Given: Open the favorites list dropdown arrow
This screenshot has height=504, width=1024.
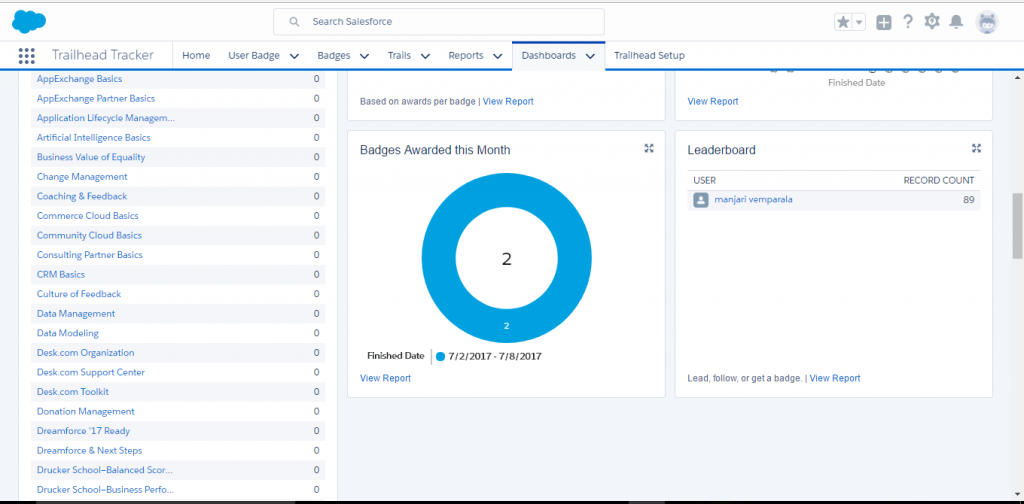Looking at the screenshot, I should point(859,22).
